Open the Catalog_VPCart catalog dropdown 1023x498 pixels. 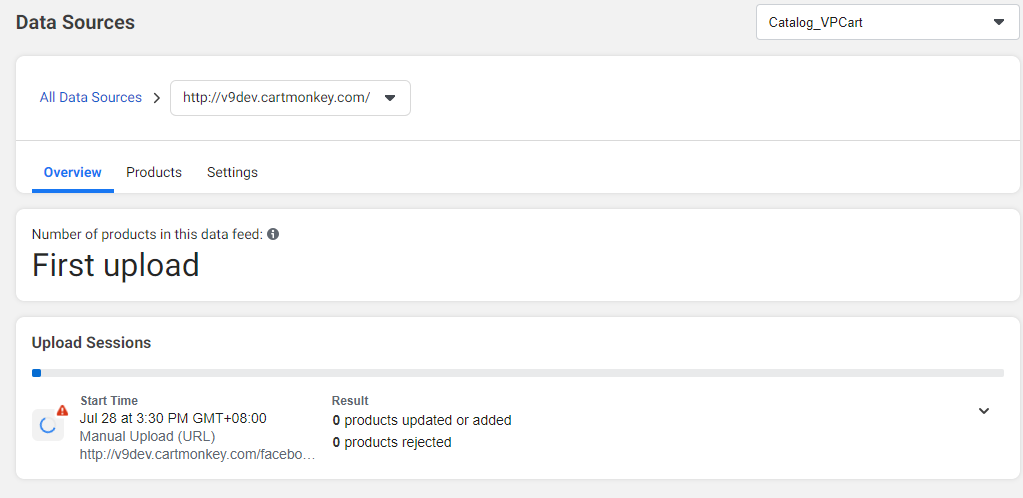tap(887, 22)
